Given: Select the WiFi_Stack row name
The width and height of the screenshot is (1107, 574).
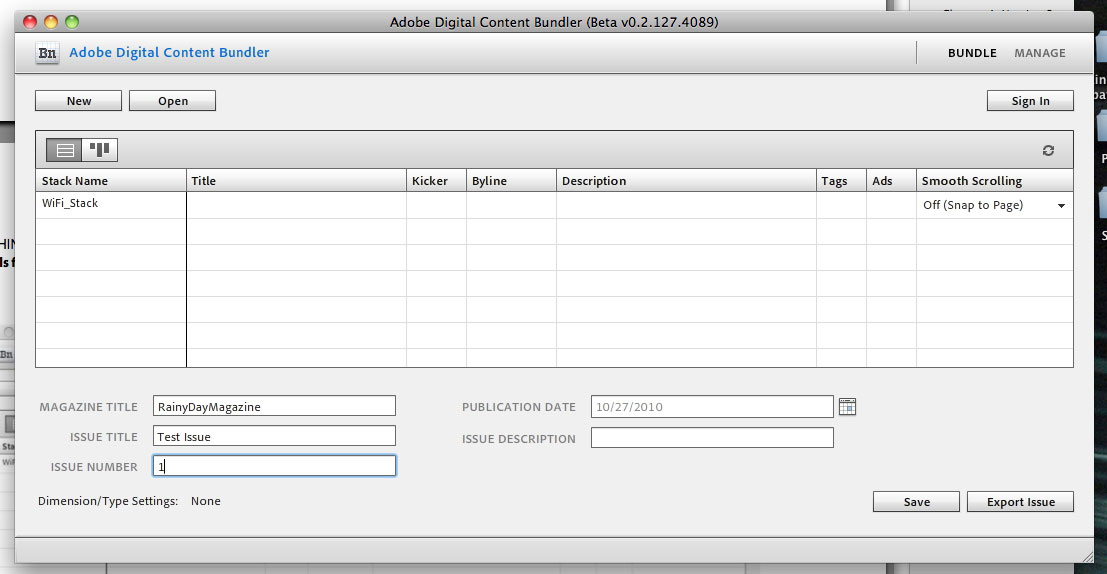Looking at the screenshot, I should tap(70, 203).
